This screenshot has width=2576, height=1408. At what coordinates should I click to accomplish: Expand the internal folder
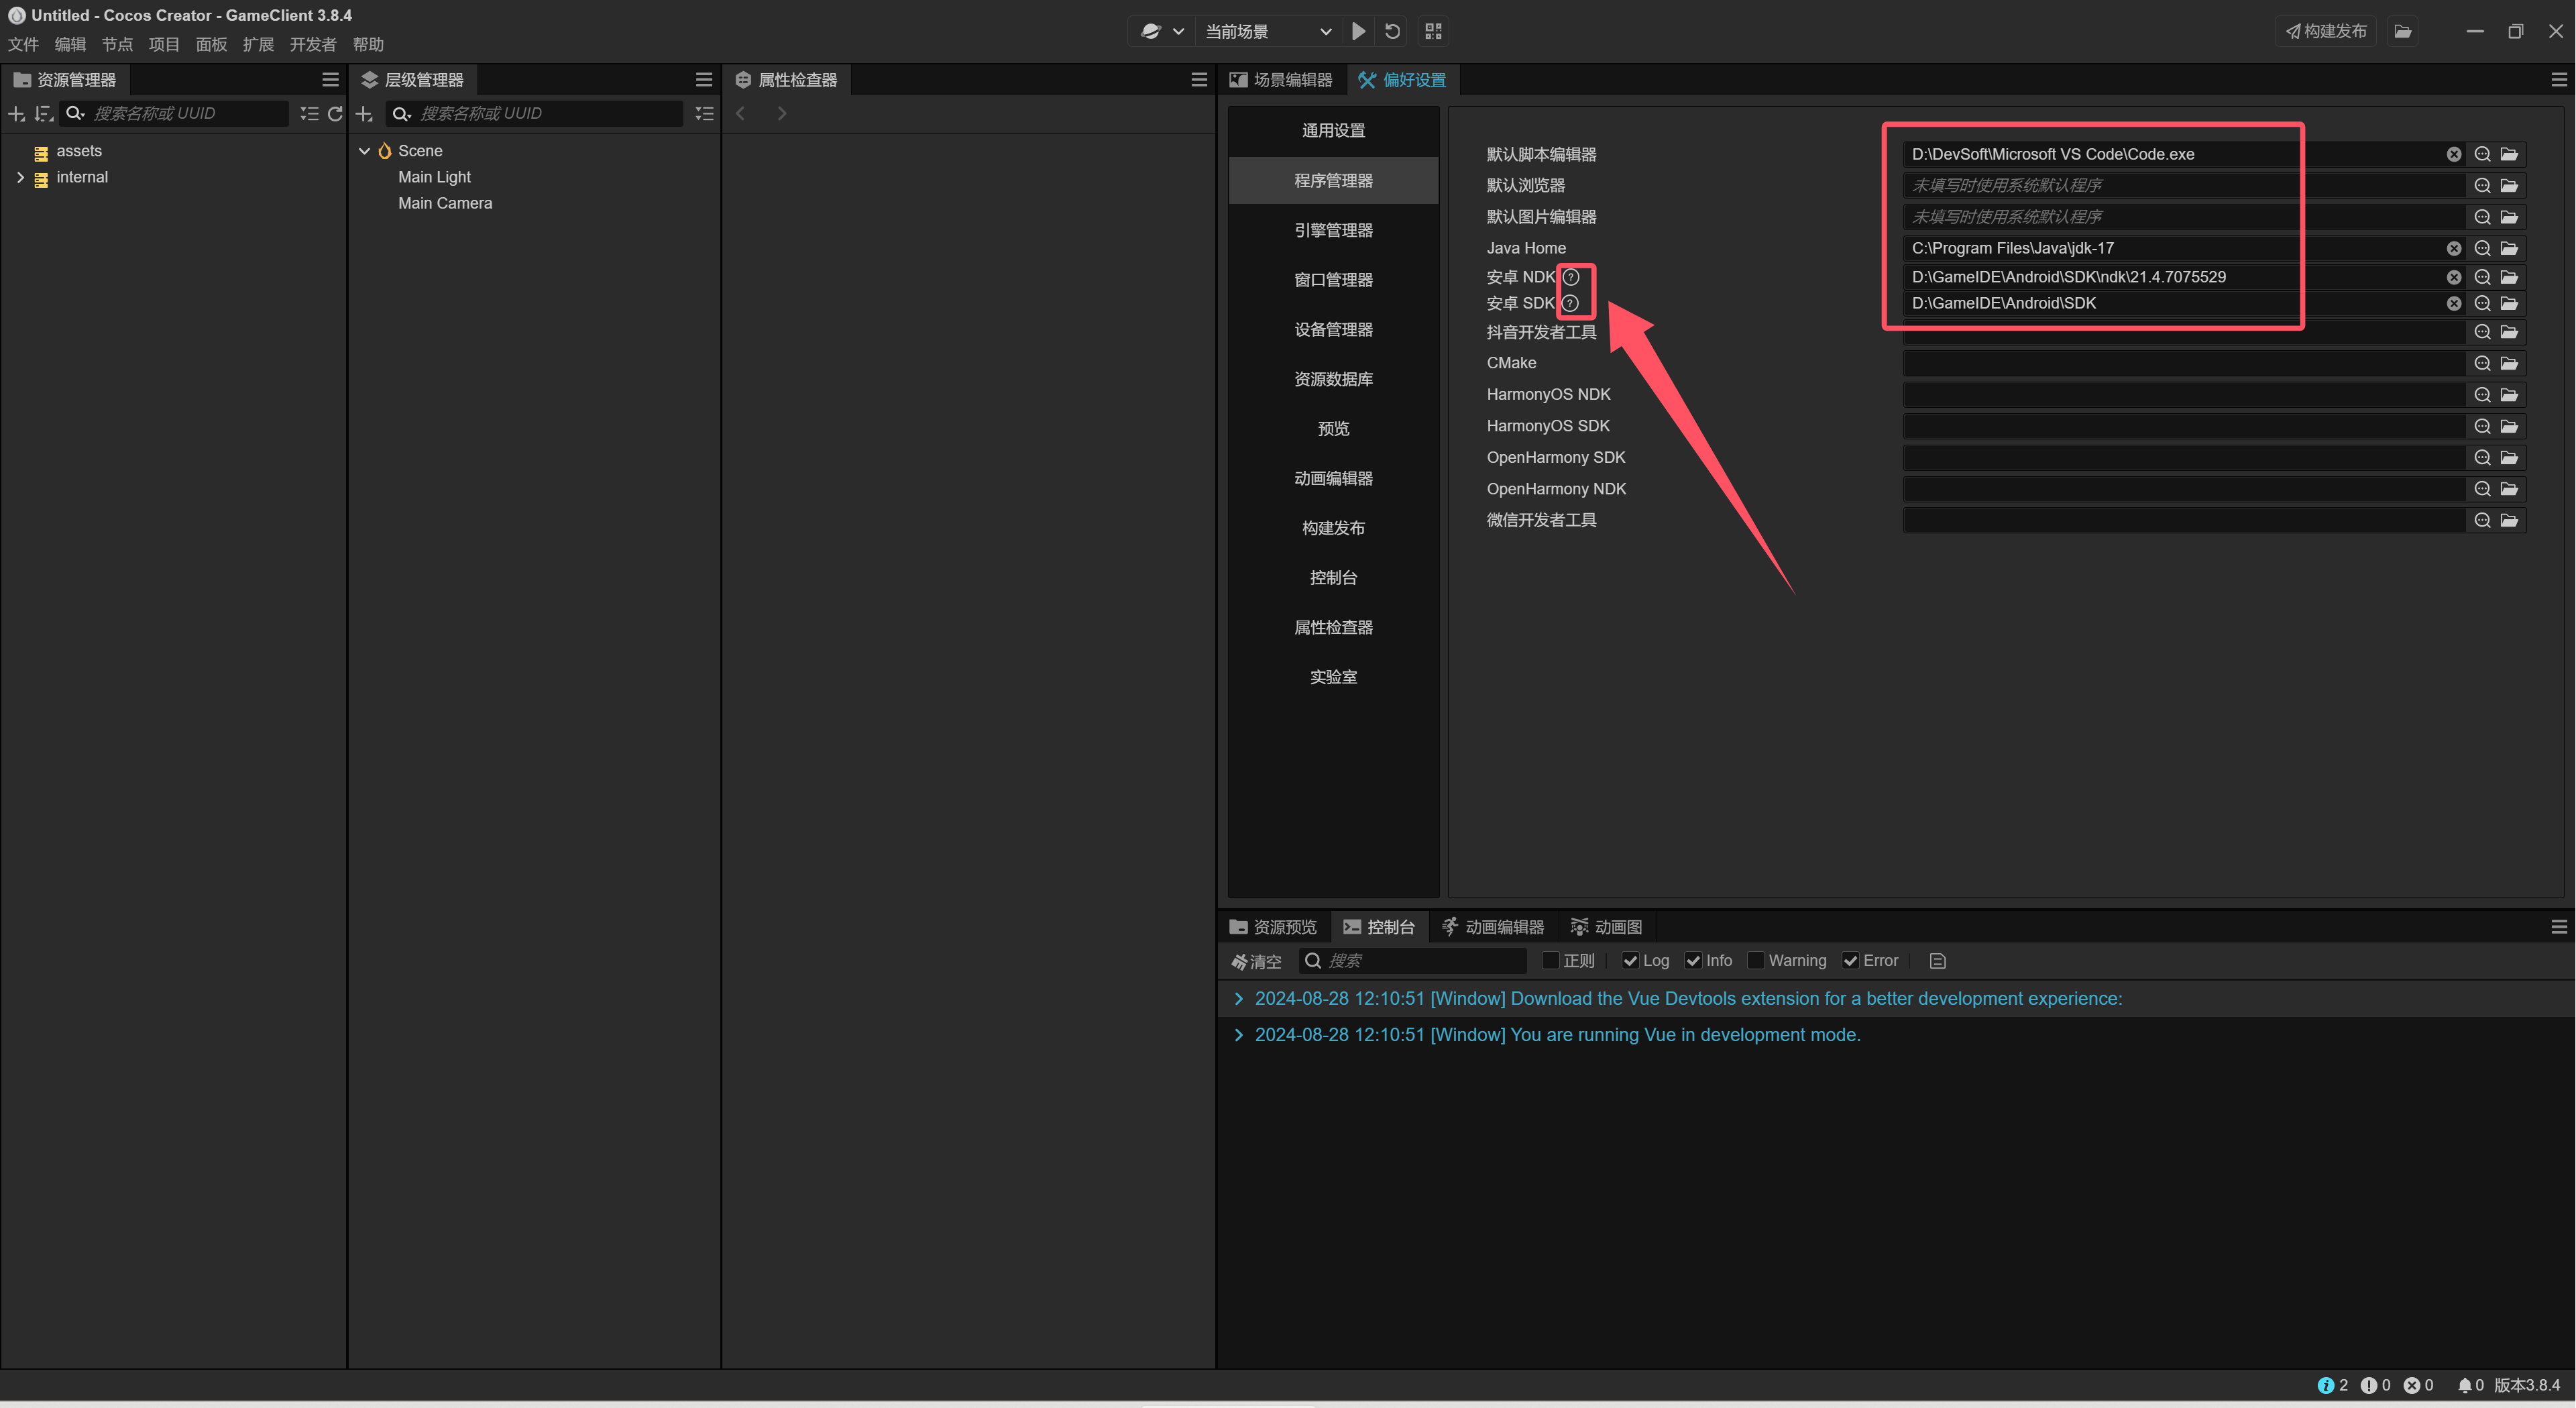tap(20, 177)
